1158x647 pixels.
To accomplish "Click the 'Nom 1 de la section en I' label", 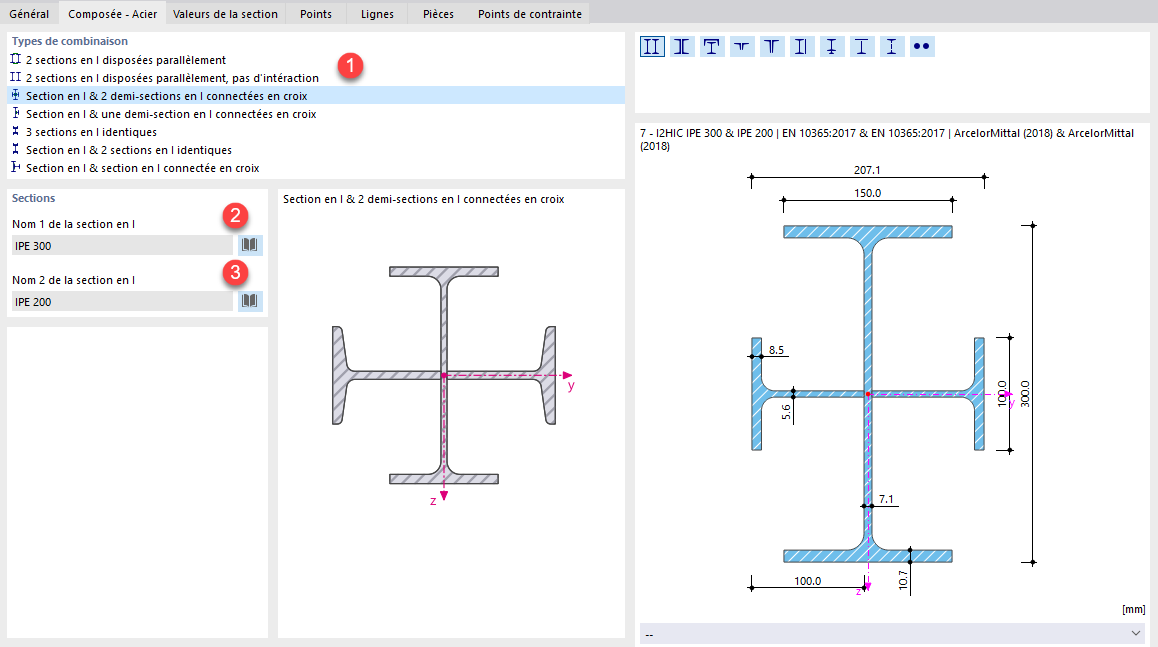I will 73,224.
